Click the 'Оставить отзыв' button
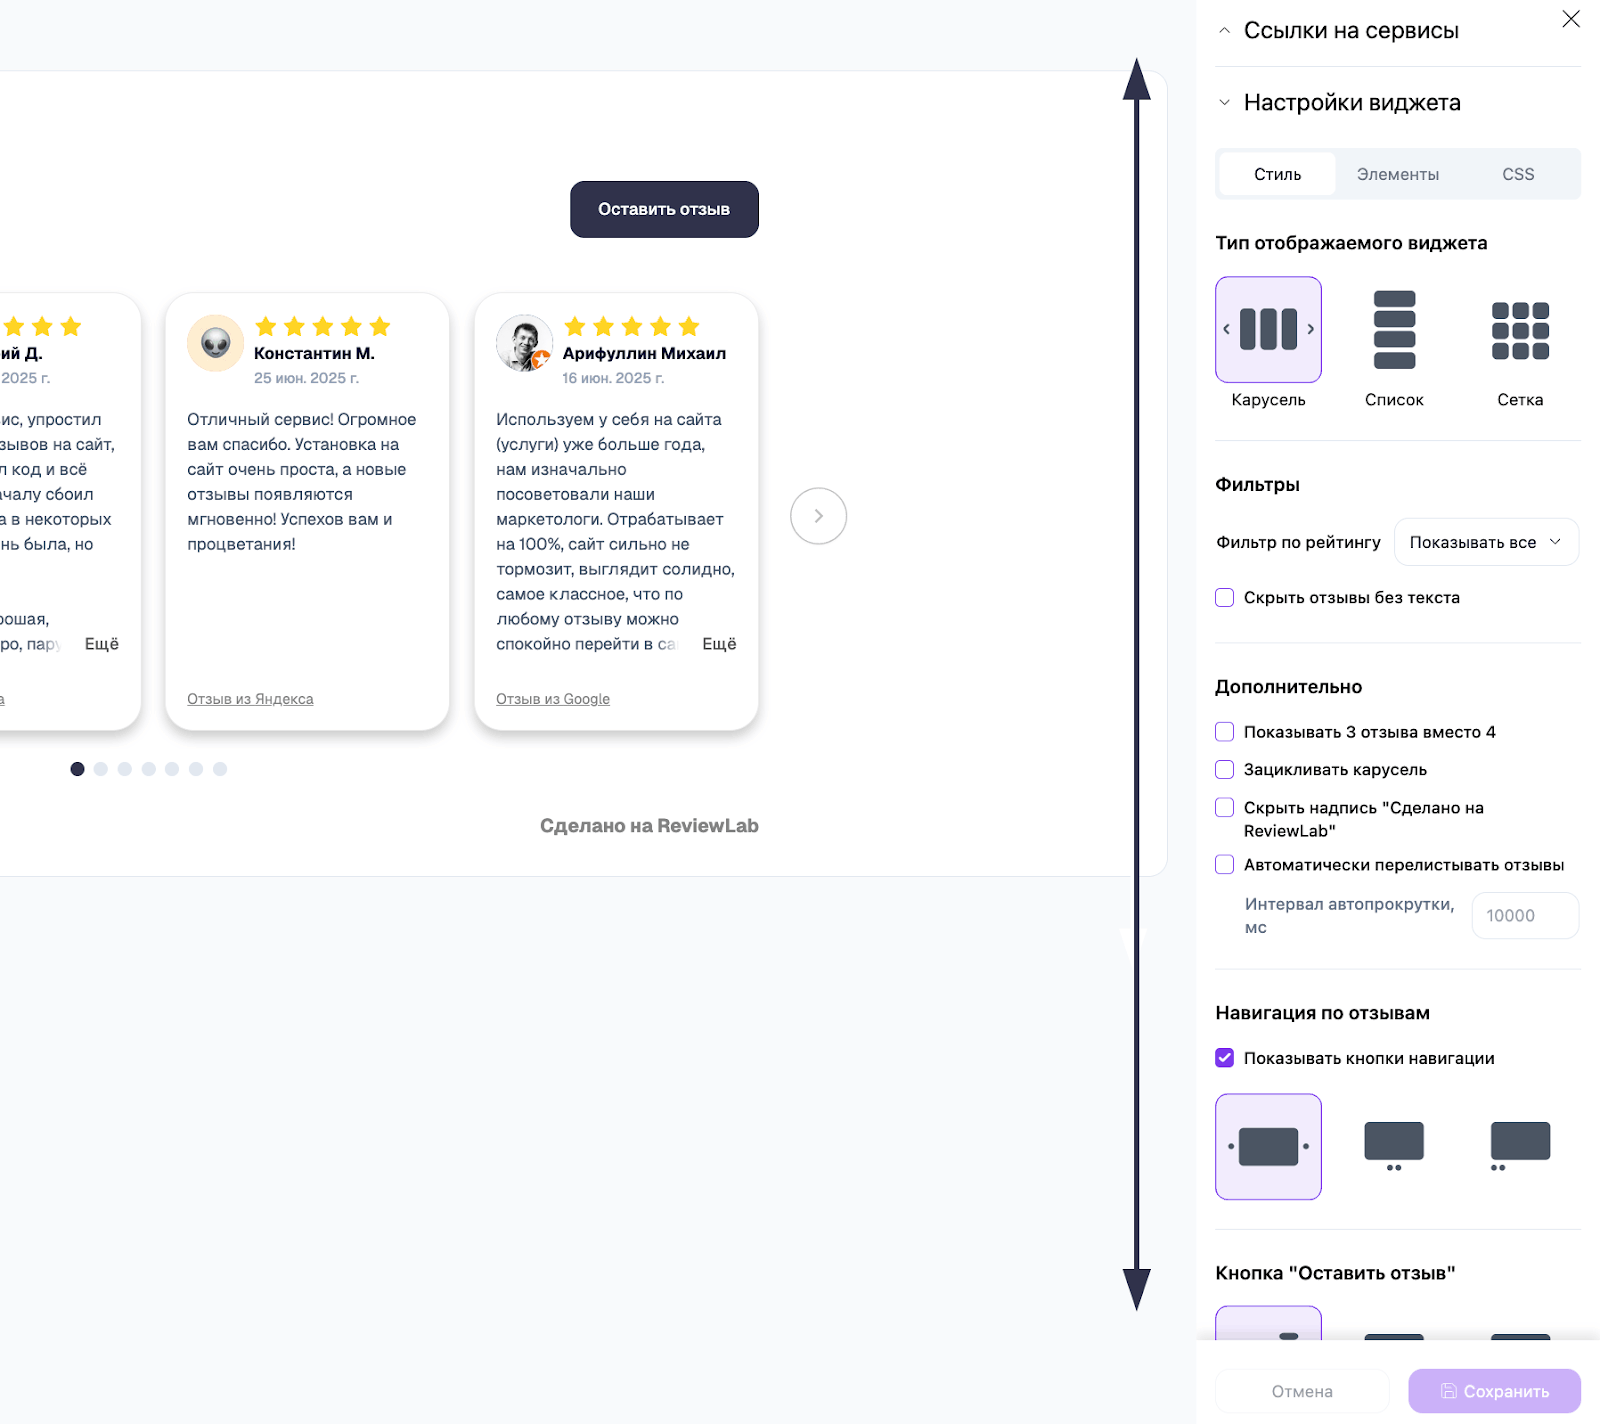 664,209
